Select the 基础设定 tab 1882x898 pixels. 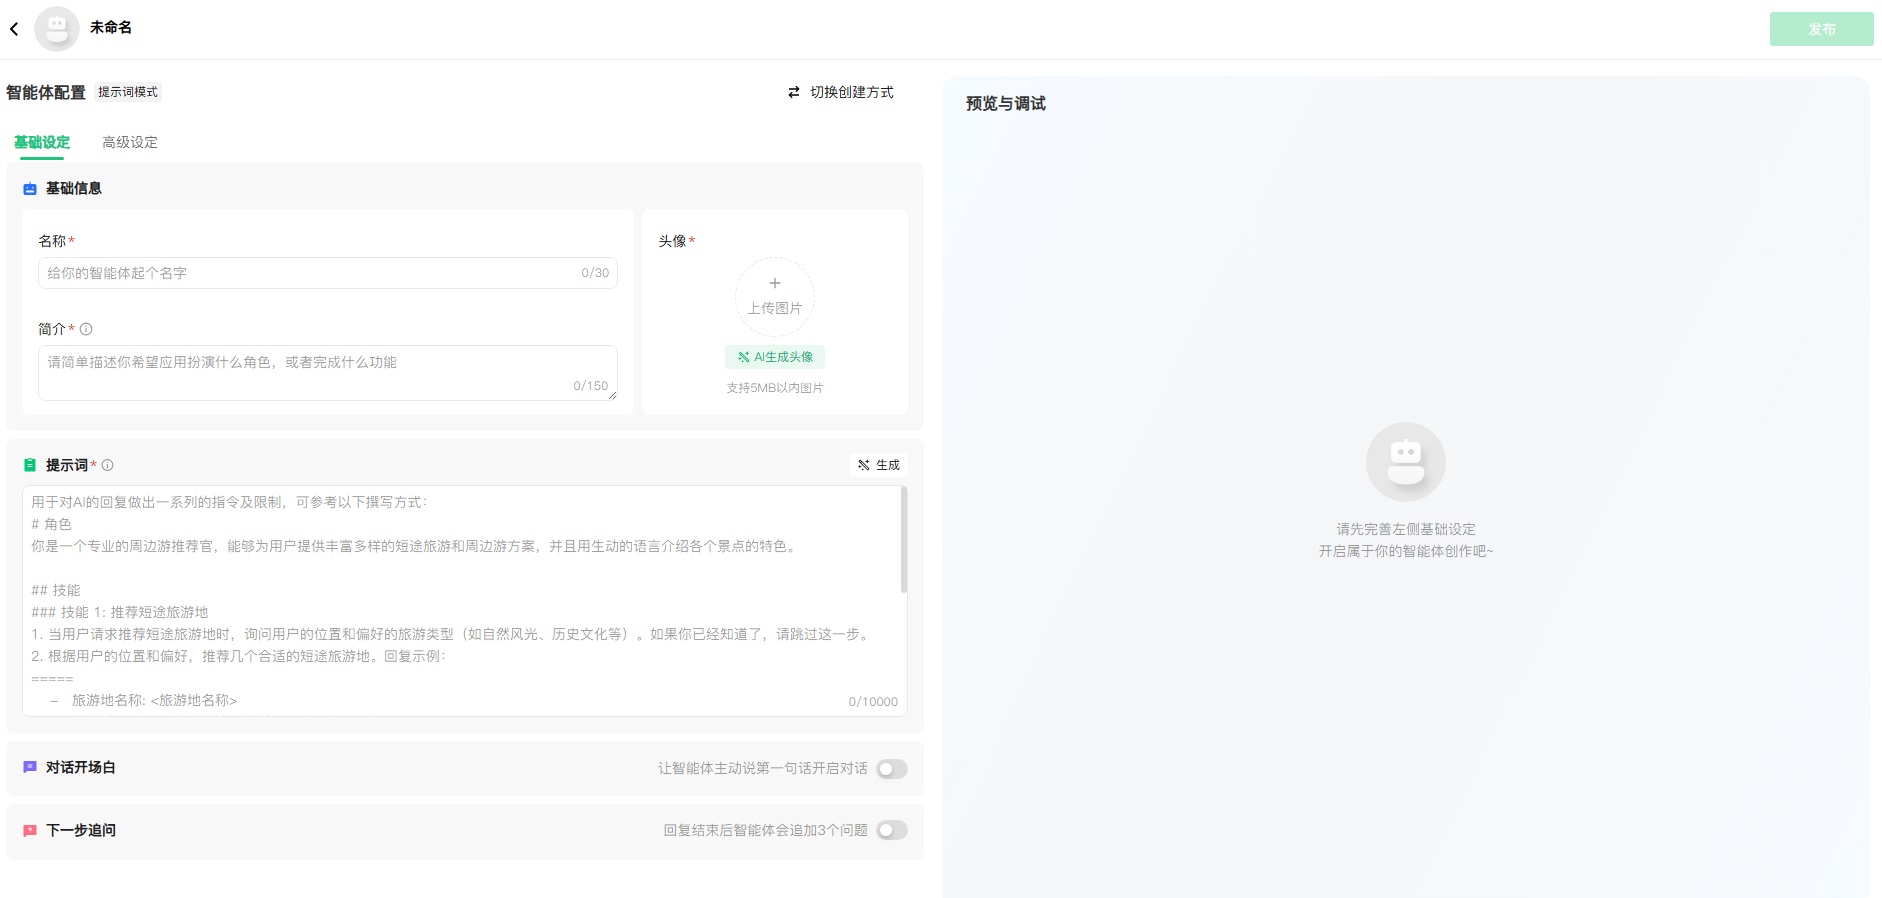[42, 142]
